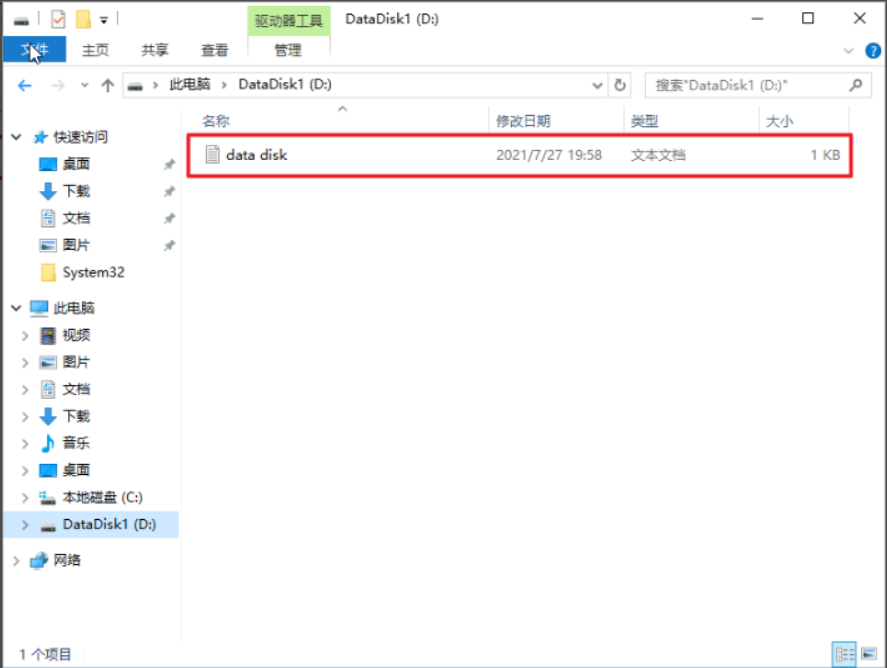Select DataDisk1 (D:) in navigation pane
The height and width of the screenshot is (668, 887).
pos(109,524)
